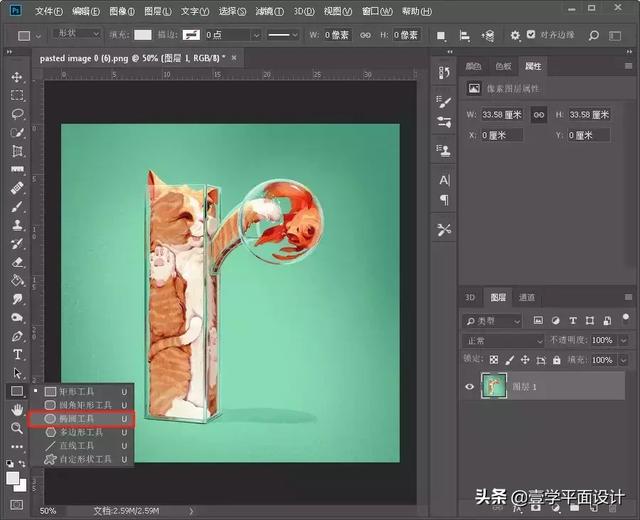Open the path alignment icon in options bar
Viewport: 640px width, 520px height.
pos(464,36)
